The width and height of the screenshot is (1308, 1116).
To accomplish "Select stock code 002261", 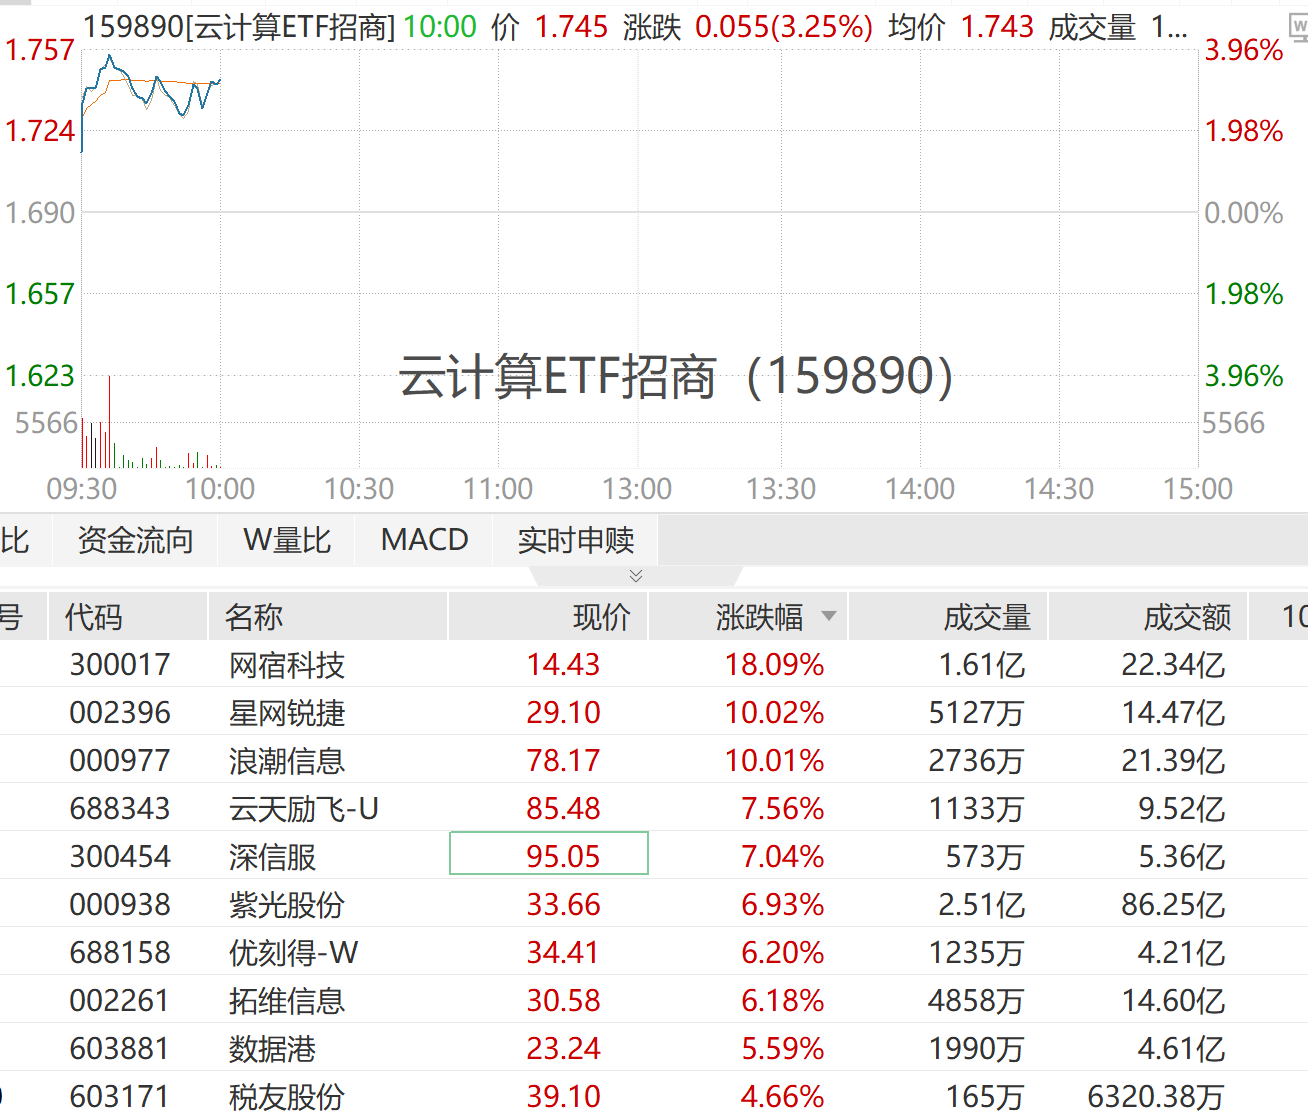I will pos(120,1001).
